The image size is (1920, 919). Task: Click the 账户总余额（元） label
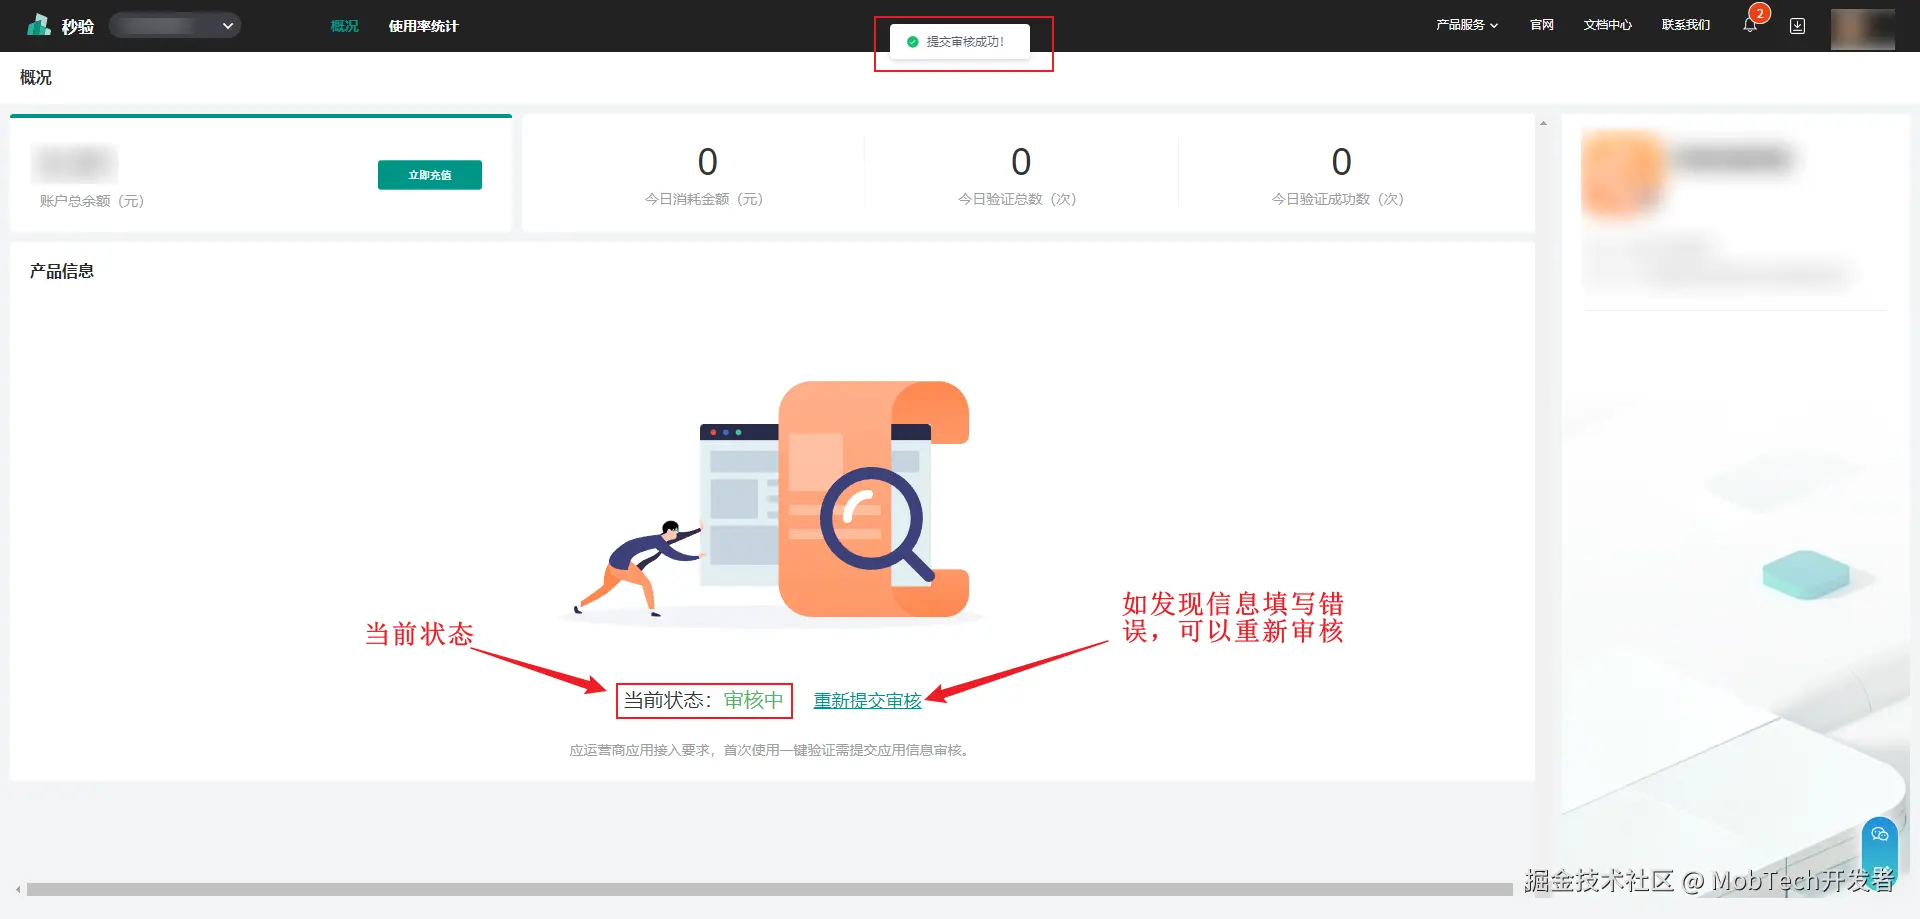(92, 201)
